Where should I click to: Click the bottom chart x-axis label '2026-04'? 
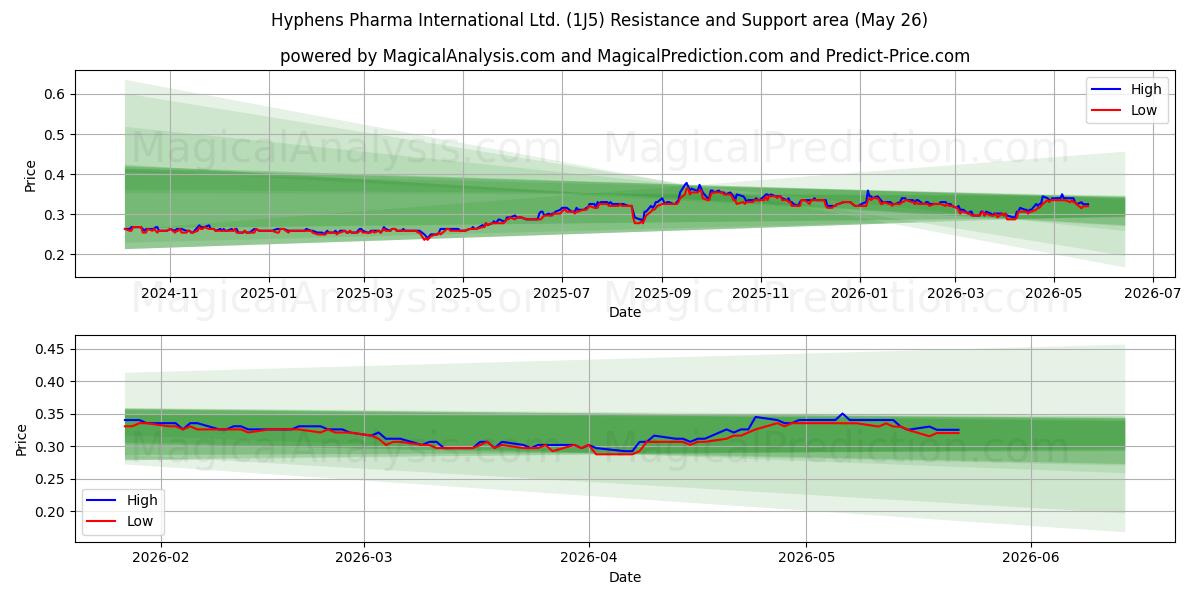click(x=589, y=559)
